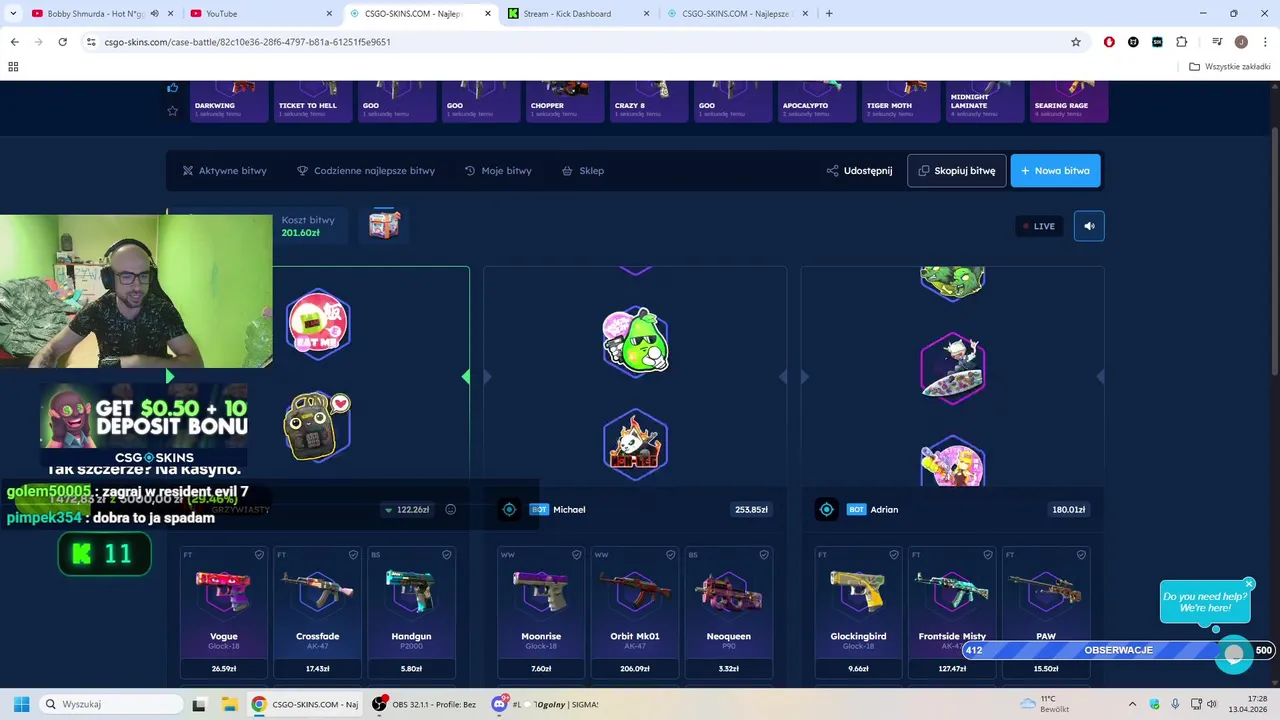Click the address bar URL
1280x720 pixels.
point(247,42)
